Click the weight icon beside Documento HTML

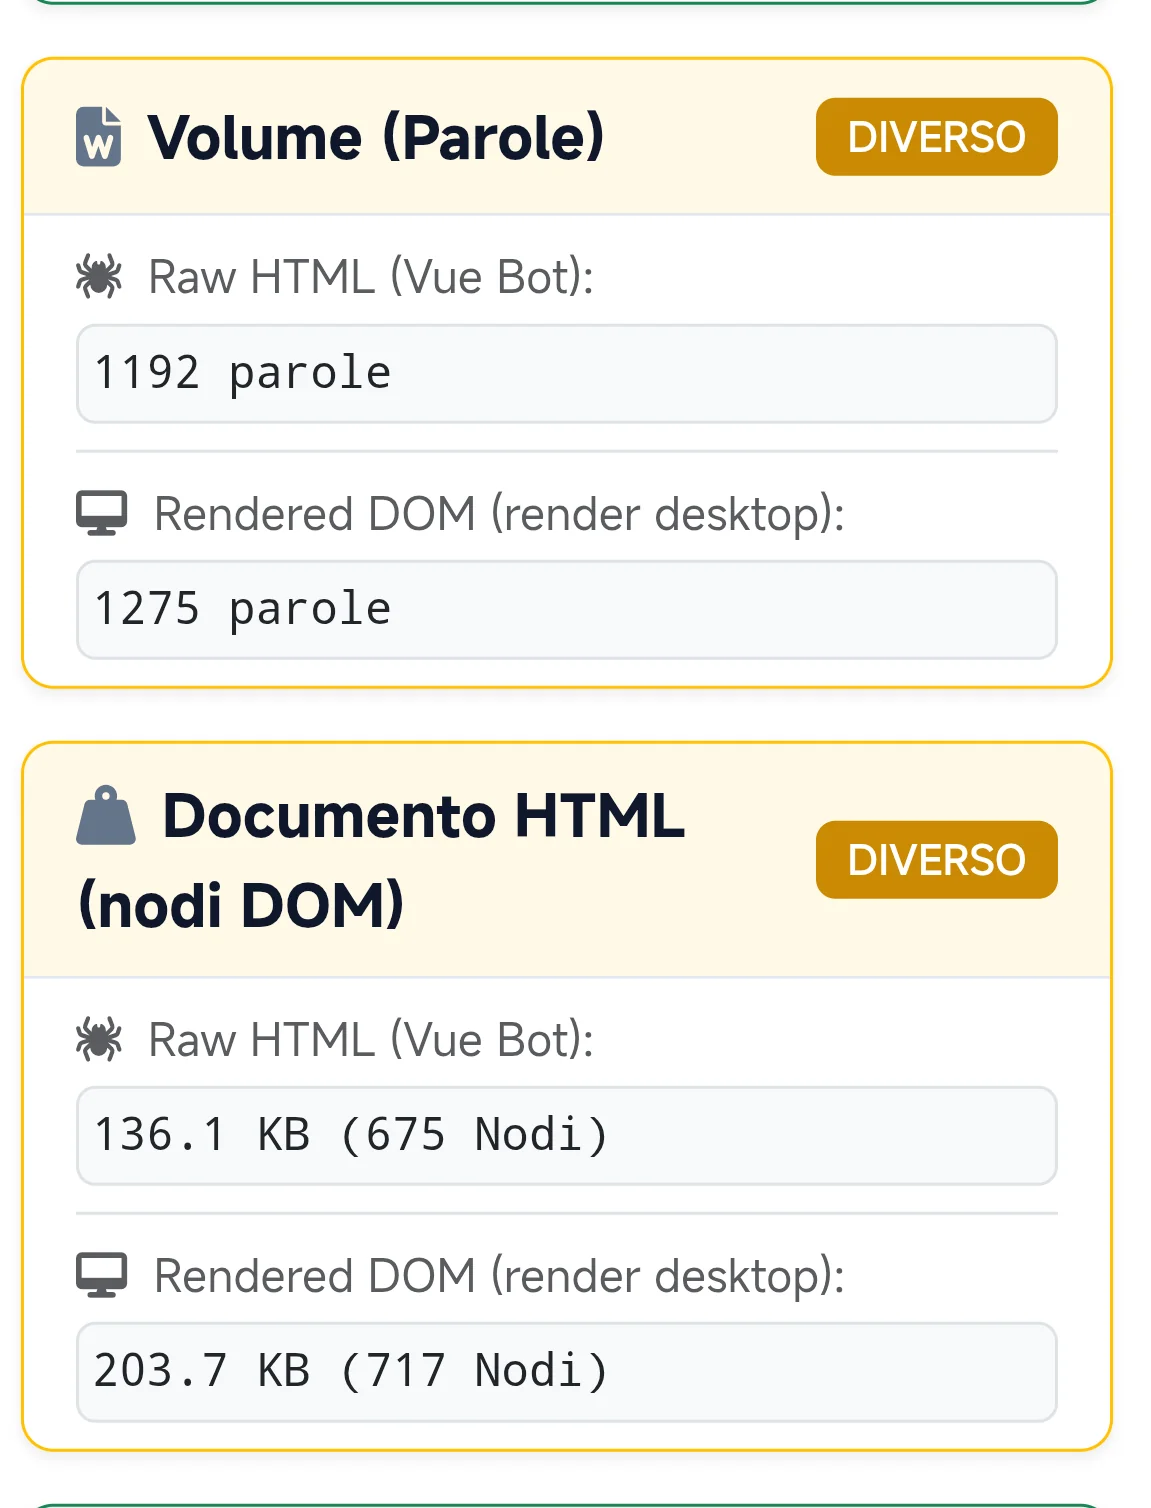[106, 817]
